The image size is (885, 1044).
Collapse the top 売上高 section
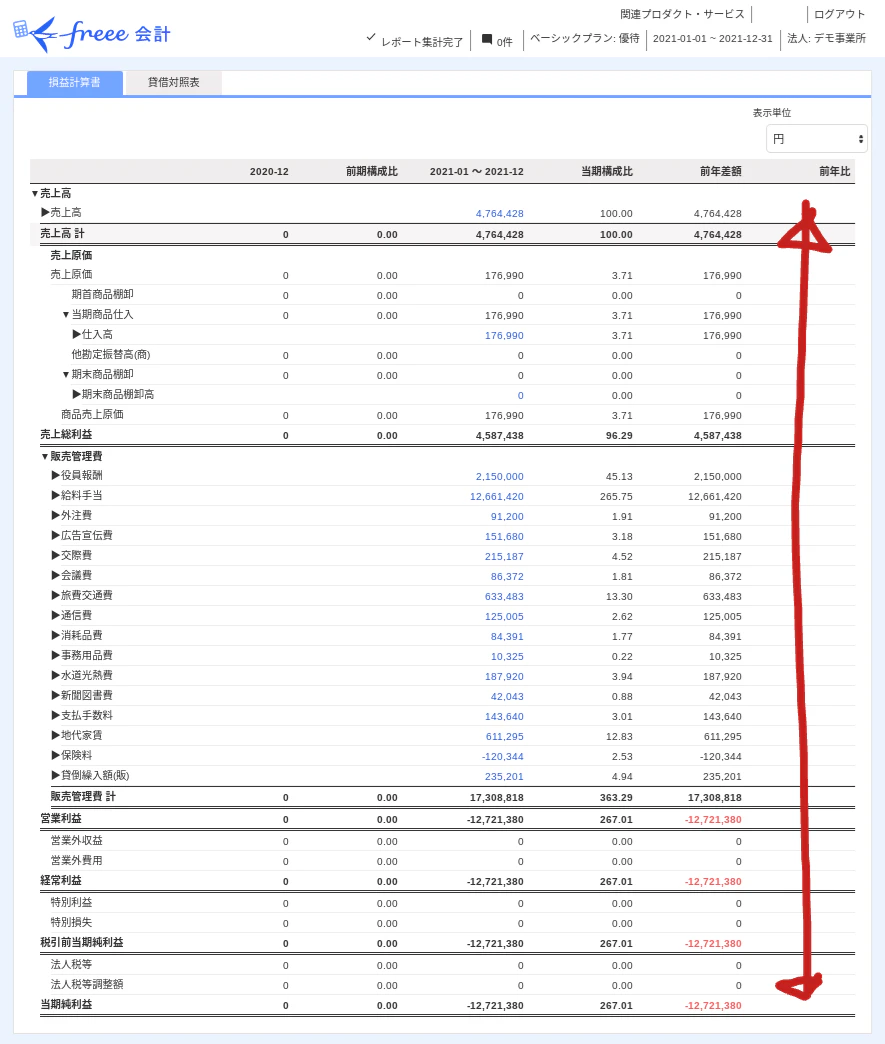click(x=35, y=194)
